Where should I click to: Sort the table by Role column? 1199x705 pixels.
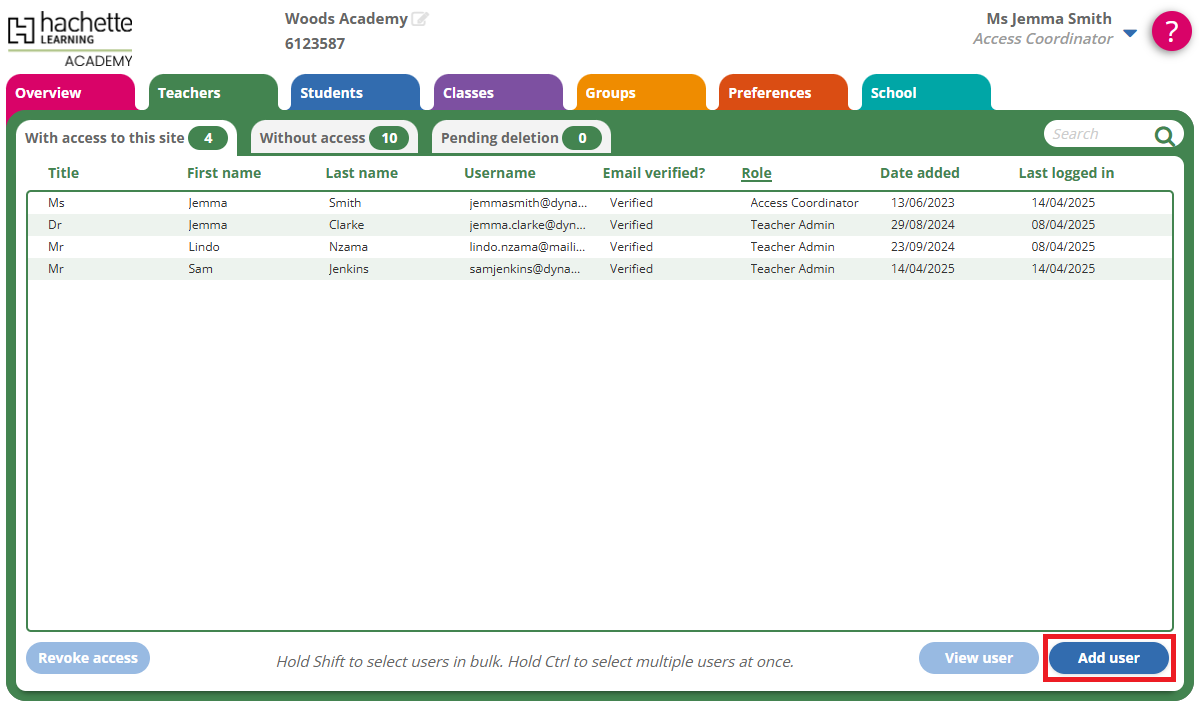click(756, 173)
